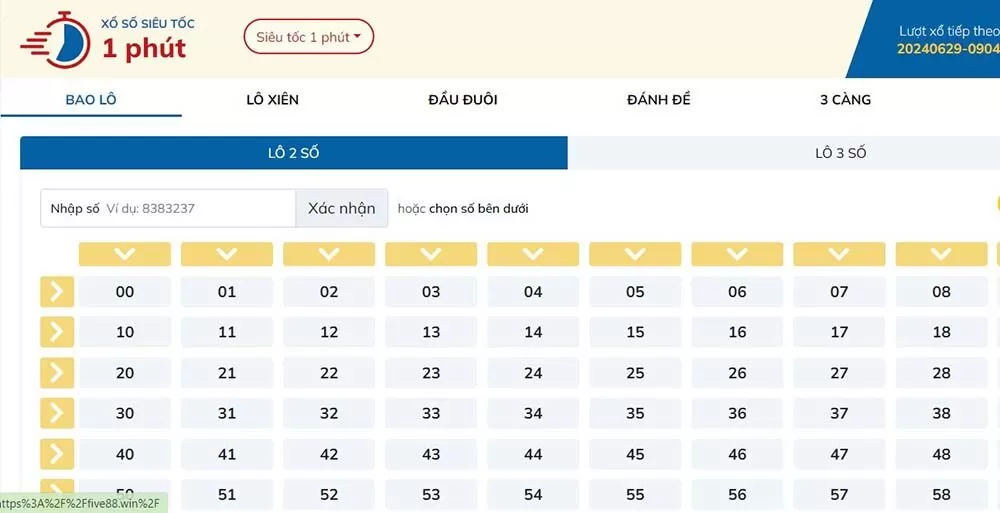
Task: Click the yellow row arrow beside number 30
Action: click(57, 413)
